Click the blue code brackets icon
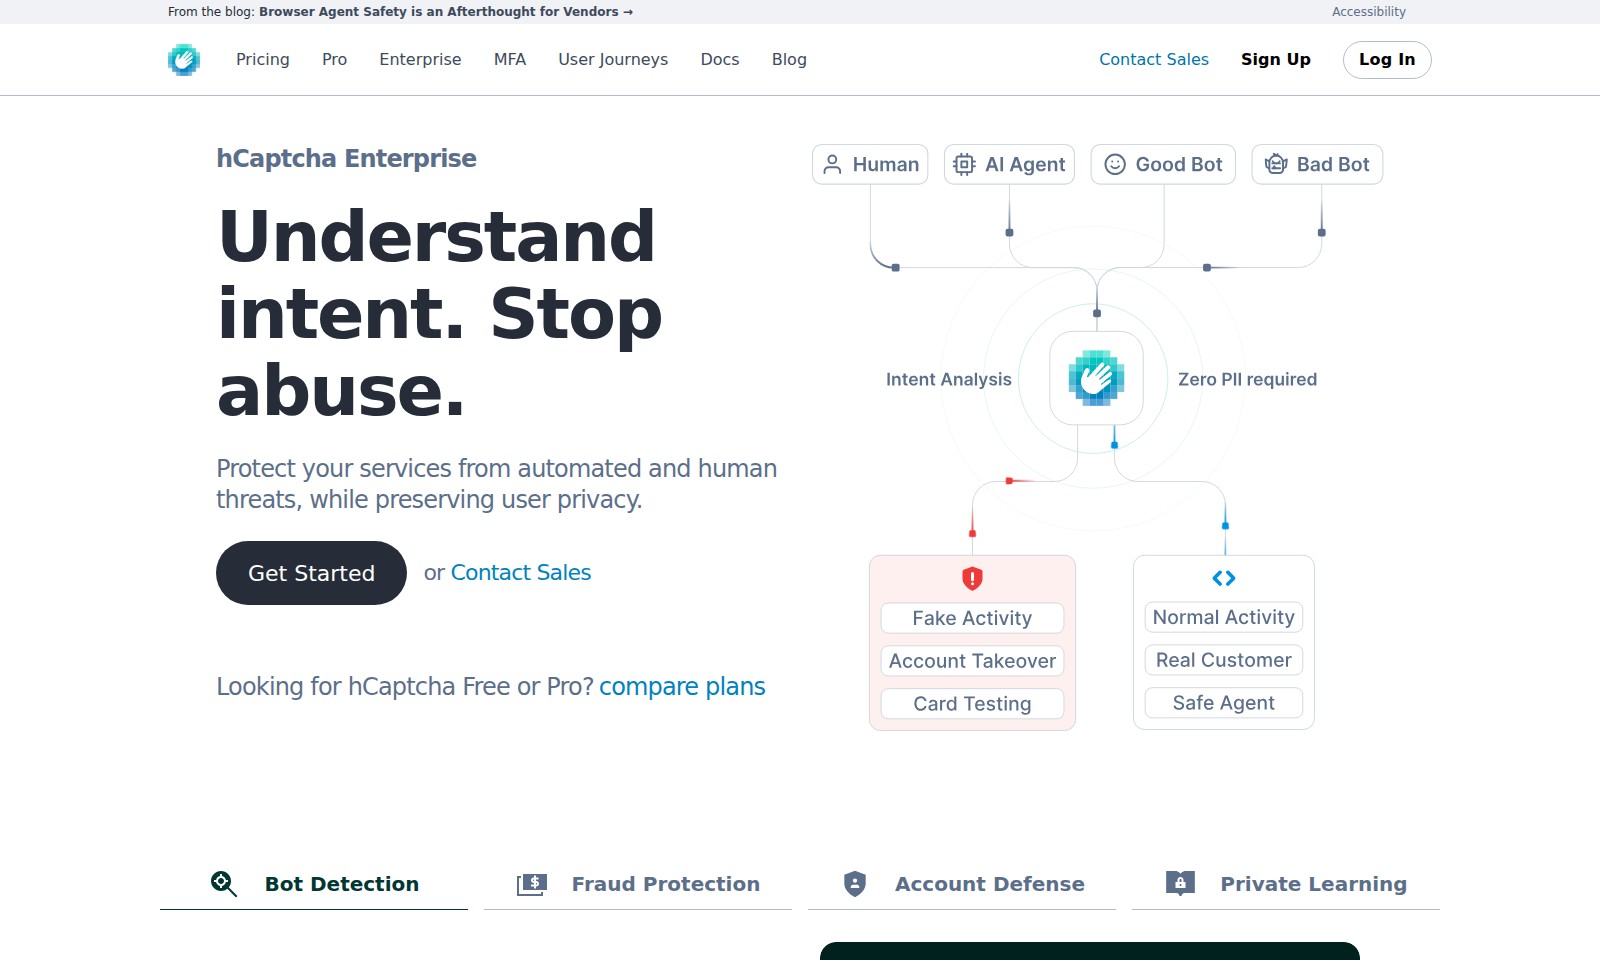The image size is (1600, 960). point(1224,578)
